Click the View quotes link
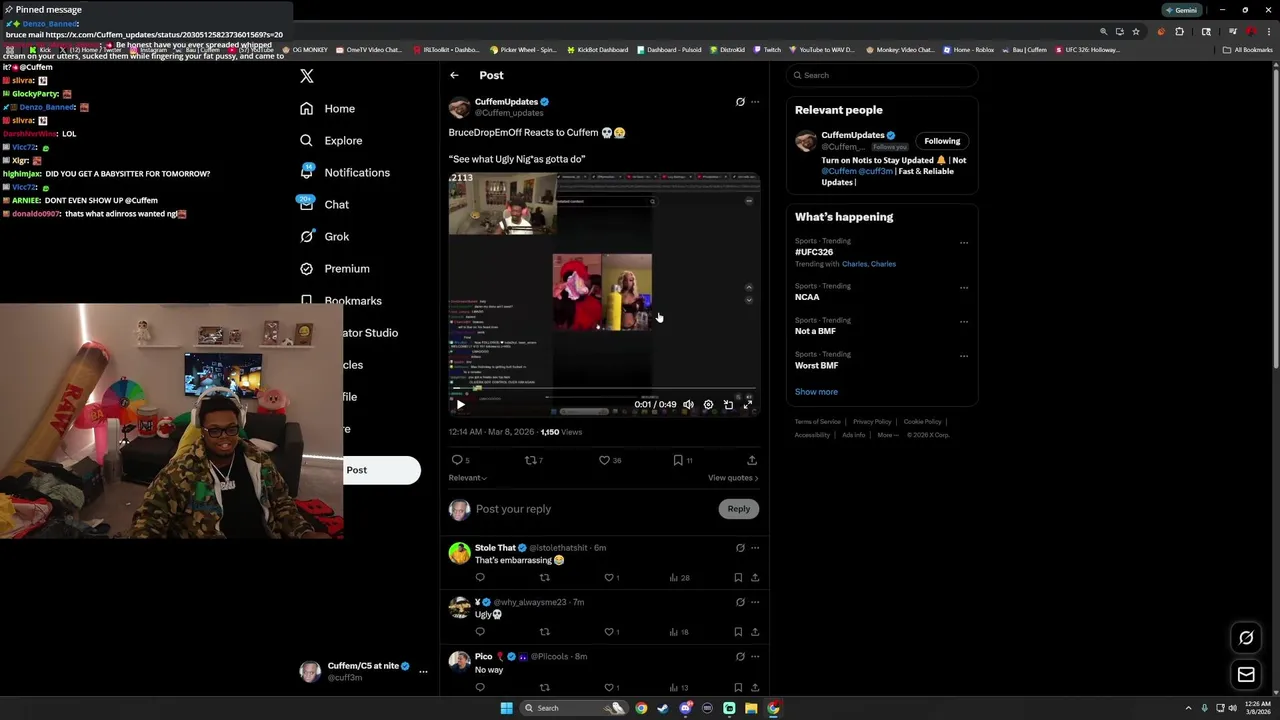The height and width of the screenshot is (720, 1280). (x=733, y=478)
